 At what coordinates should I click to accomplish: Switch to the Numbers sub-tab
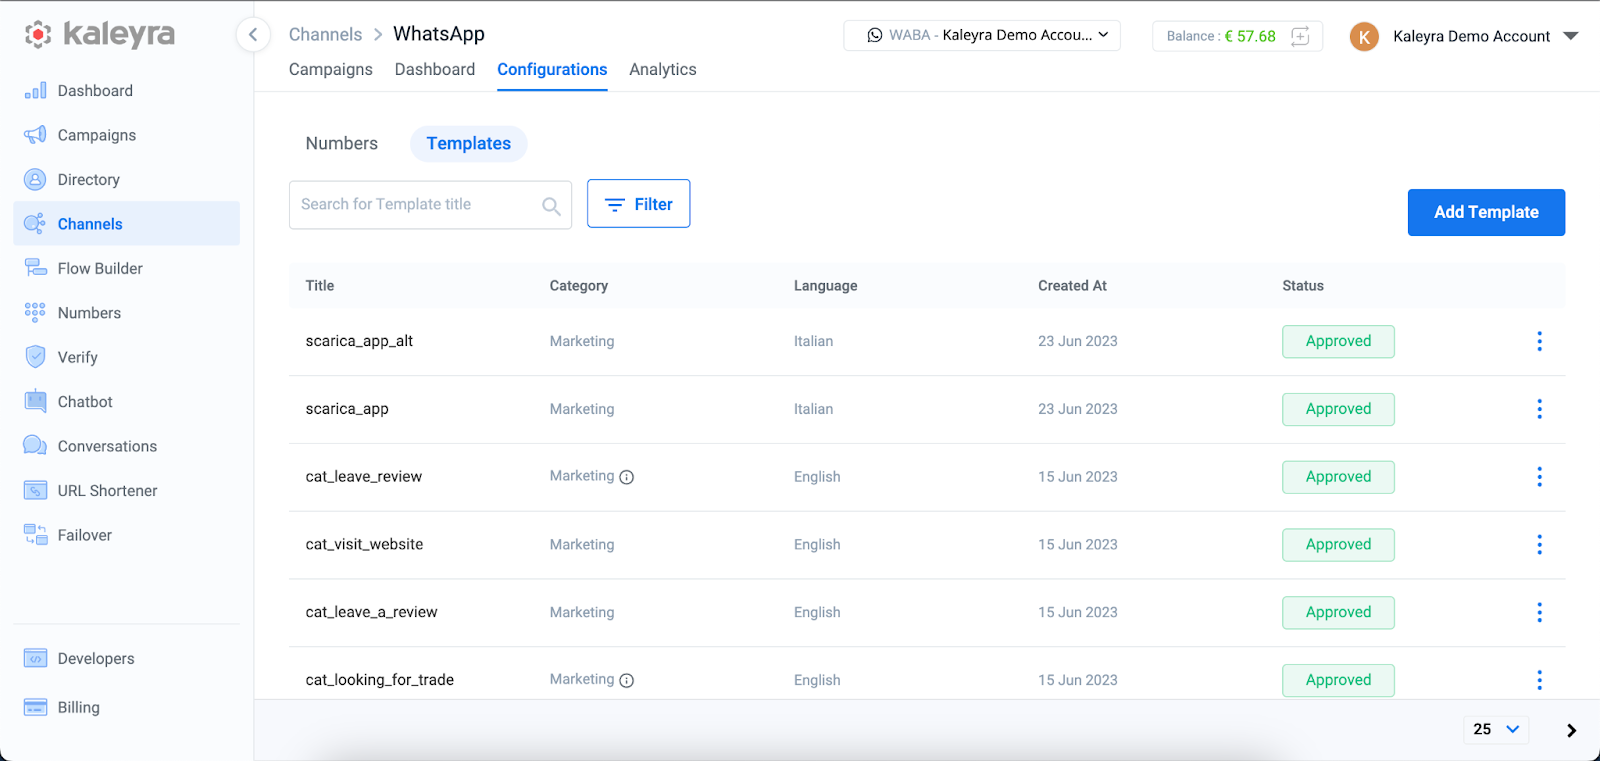point(342,143)
